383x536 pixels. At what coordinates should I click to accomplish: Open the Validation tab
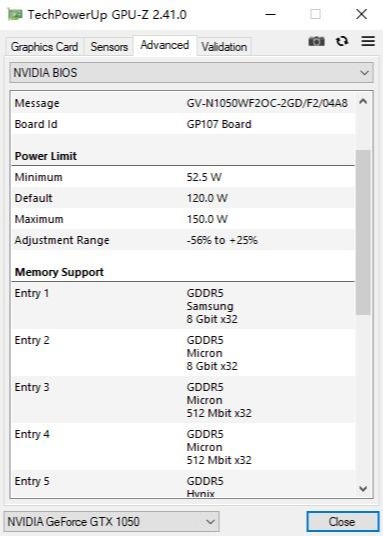tap(224, 46)
